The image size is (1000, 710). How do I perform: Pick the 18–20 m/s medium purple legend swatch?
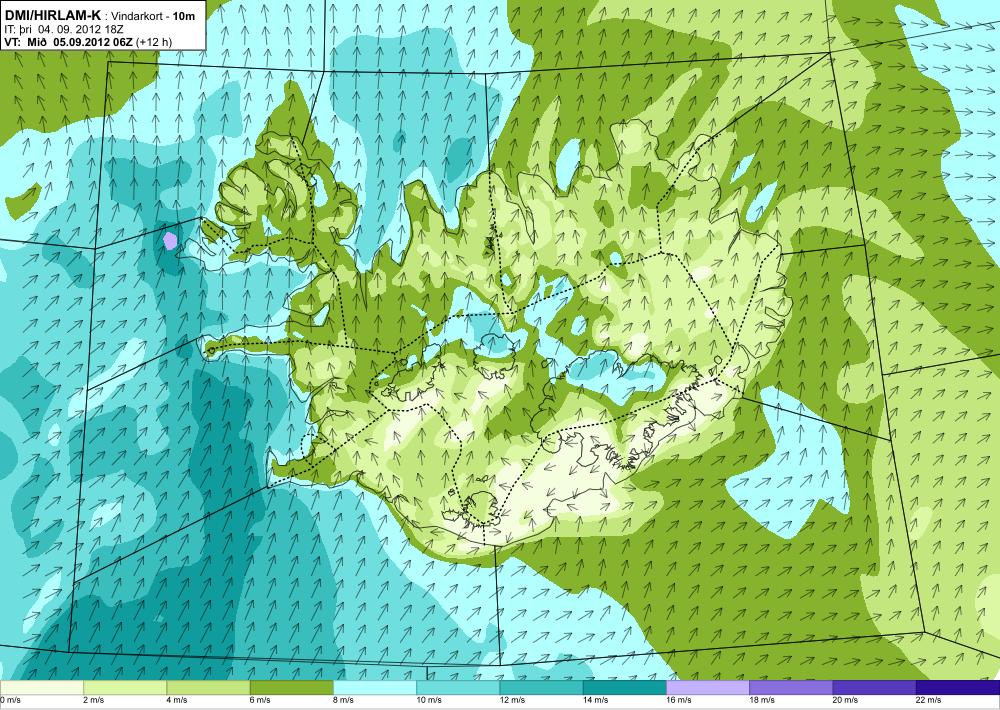coord(791,688)
